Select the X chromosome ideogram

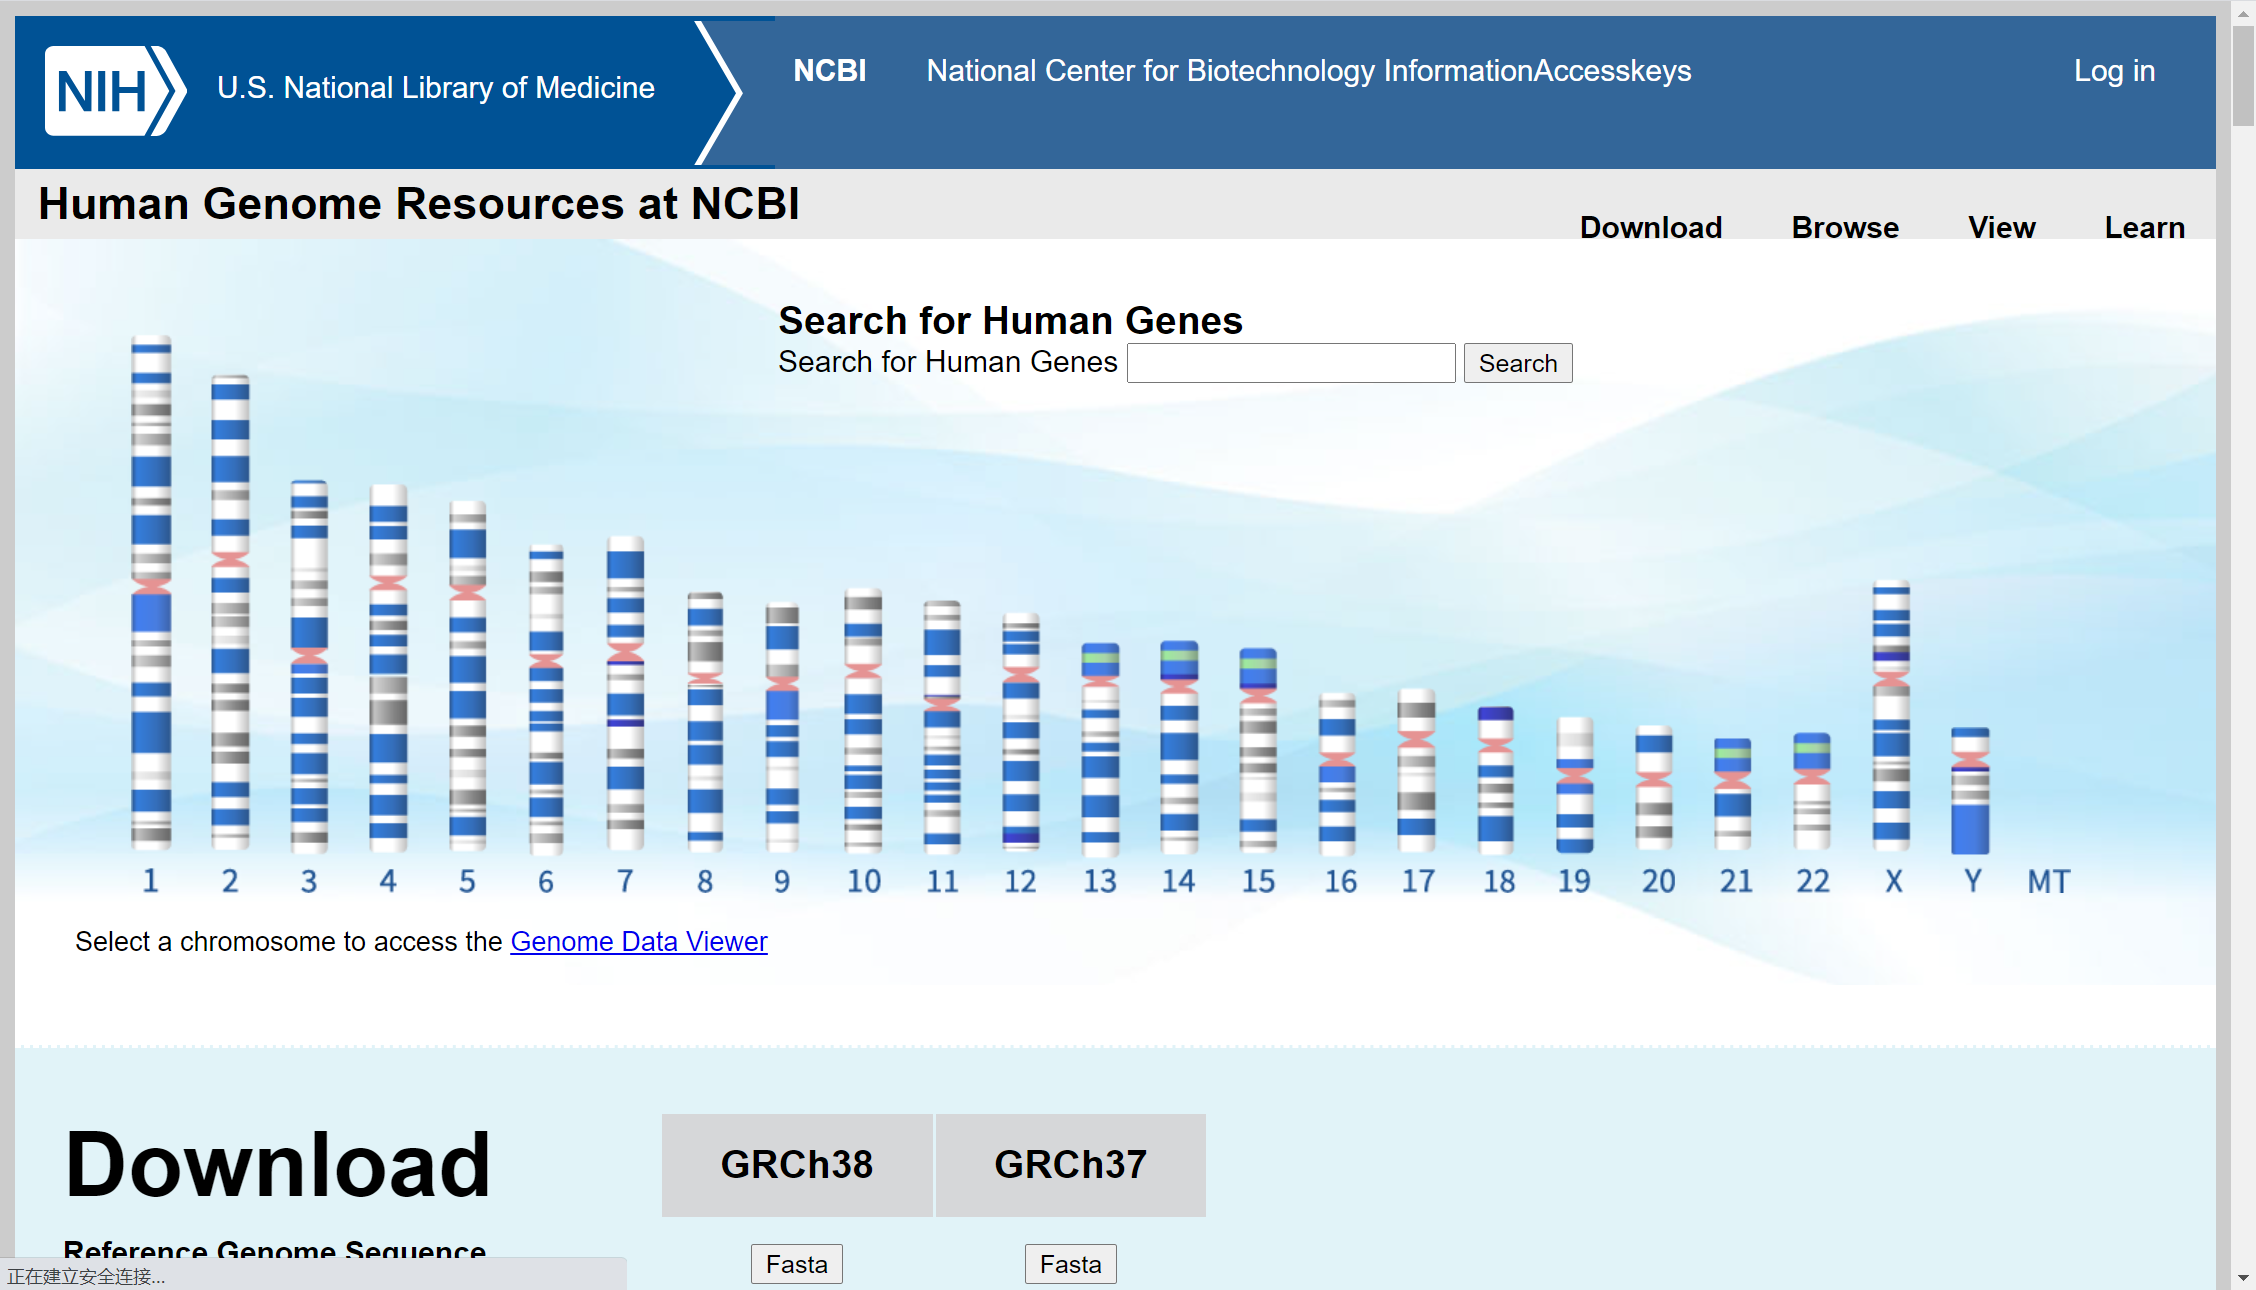[x=1891, y=716]
